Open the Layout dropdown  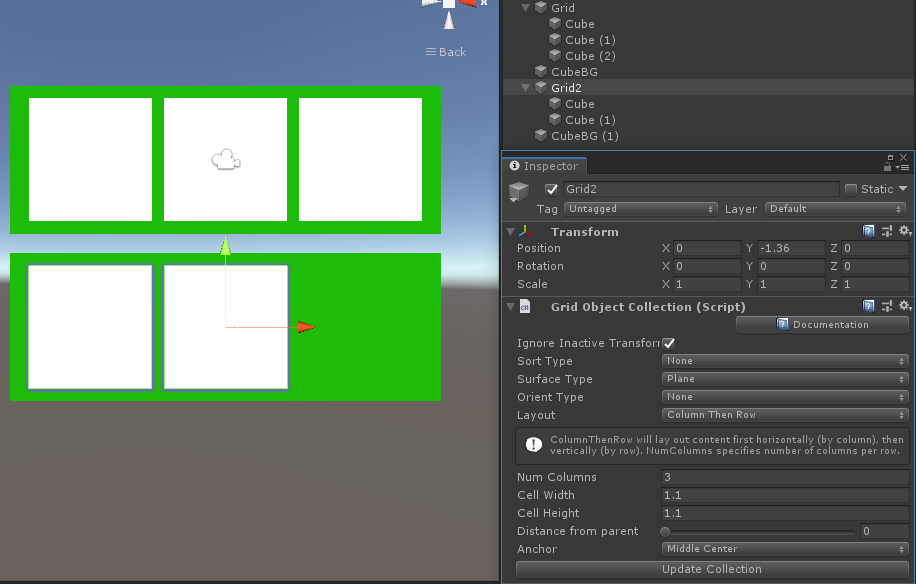click(x=785, y=415)
